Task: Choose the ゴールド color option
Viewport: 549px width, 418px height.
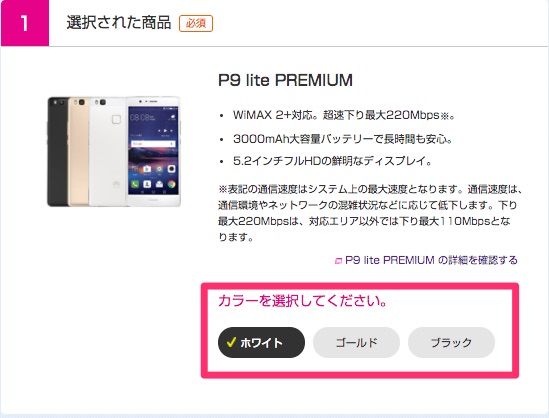Action: tap(356, 342)
